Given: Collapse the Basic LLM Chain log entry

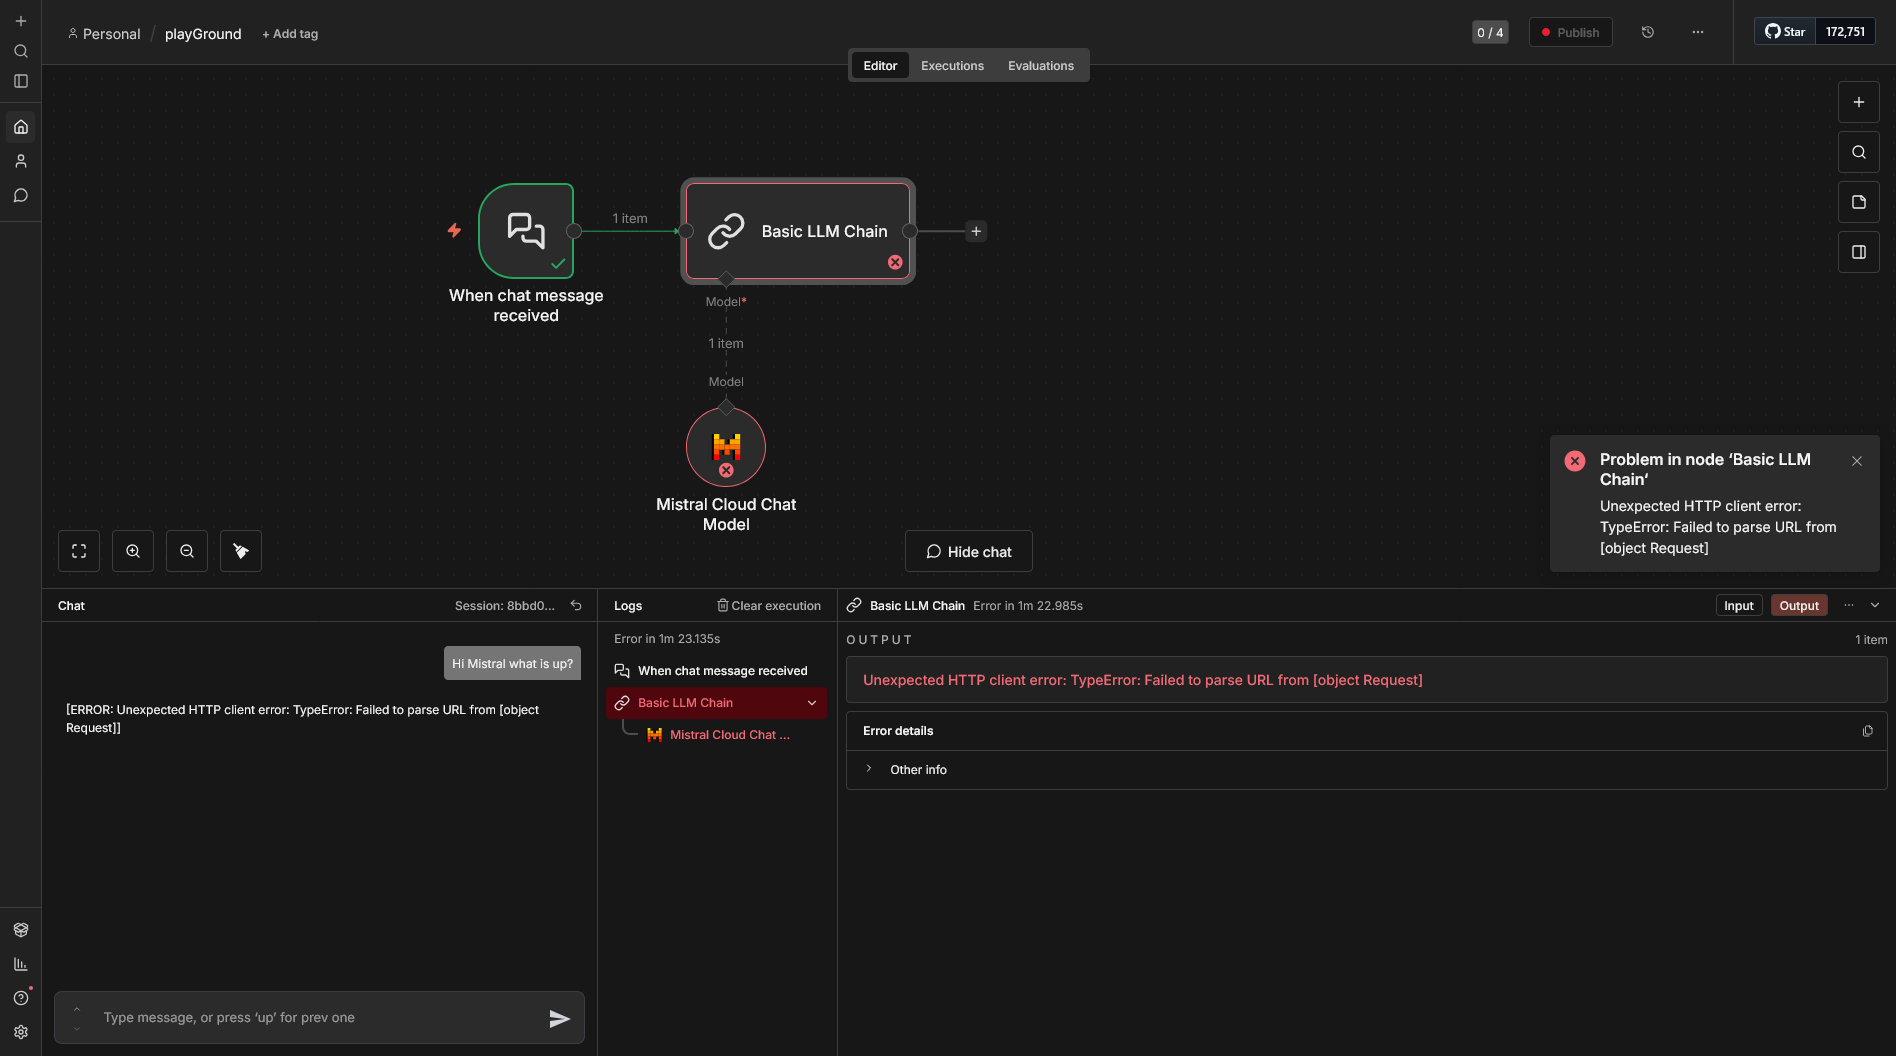Looking at the screenshot, I should point(812,703).
